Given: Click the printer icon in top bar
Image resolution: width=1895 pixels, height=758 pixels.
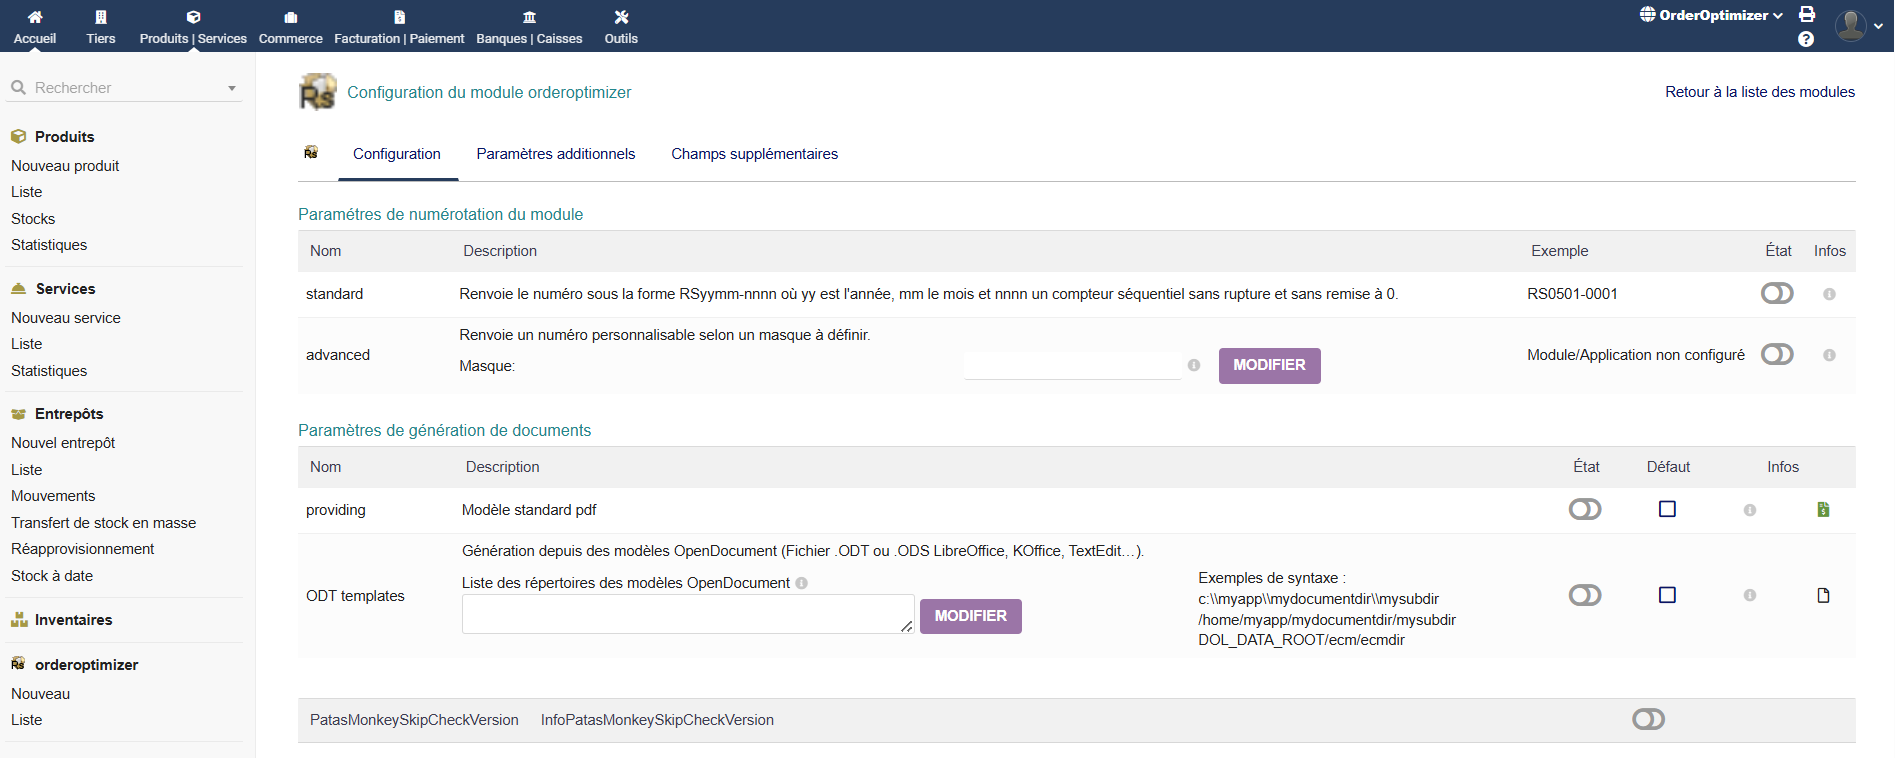Looking at the screenshot, I should [1807, 14].
